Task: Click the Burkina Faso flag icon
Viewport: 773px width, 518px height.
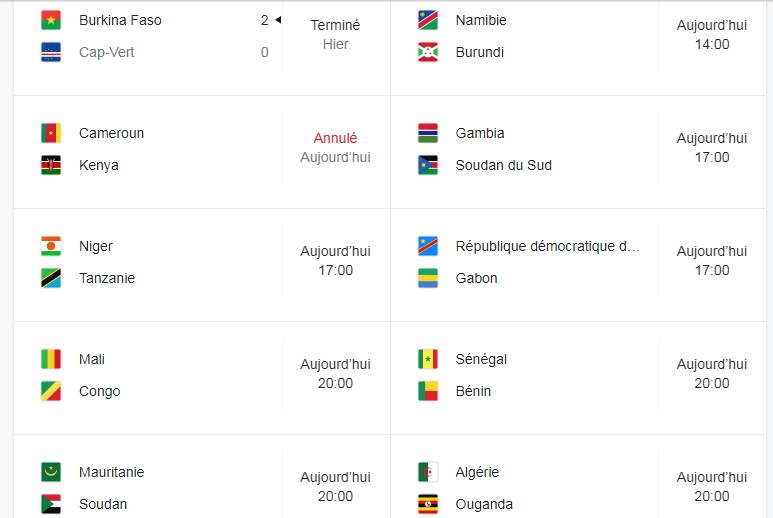Action: pos(51,20)
